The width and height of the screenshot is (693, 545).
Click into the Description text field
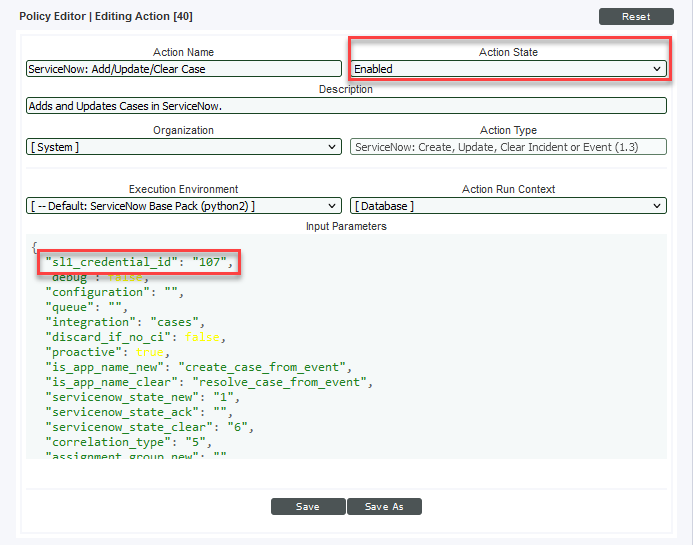[x=346, y=106]
